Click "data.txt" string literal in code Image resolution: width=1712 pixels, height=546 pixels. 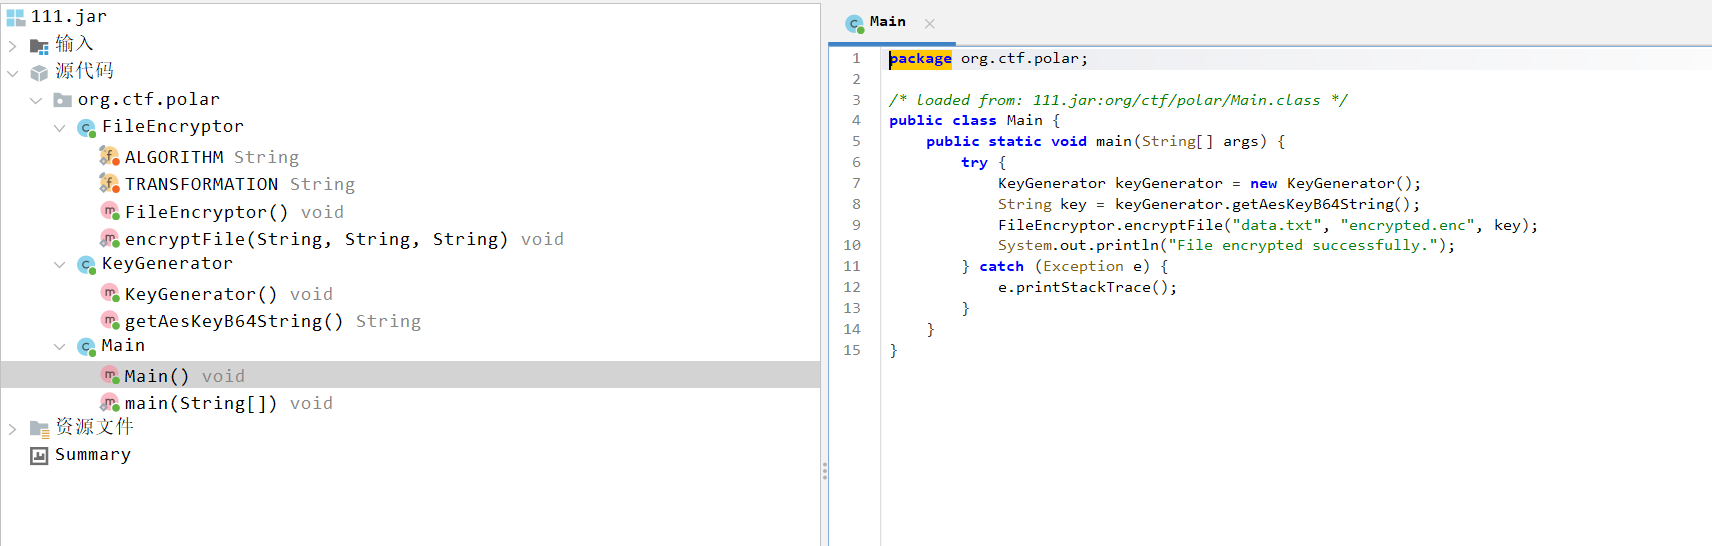click(x=1277, y=225)
